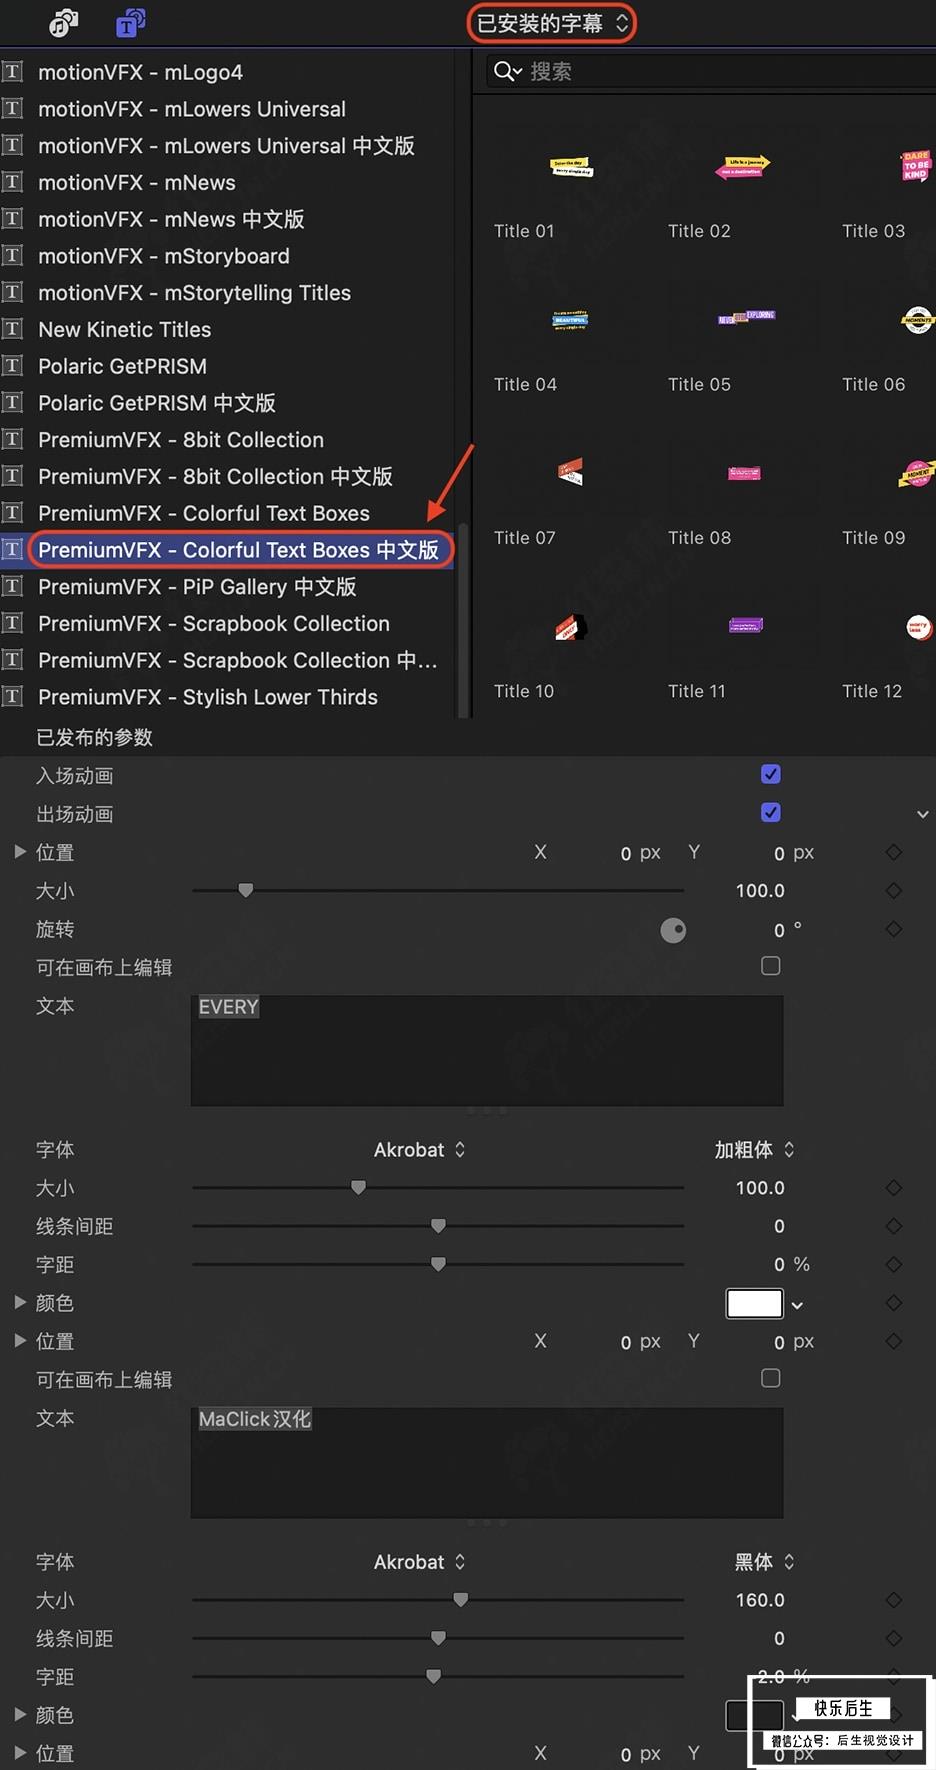Click the chevron at the end of the 出场动画 row
The image size is (936, 1770).
[922, 814]
